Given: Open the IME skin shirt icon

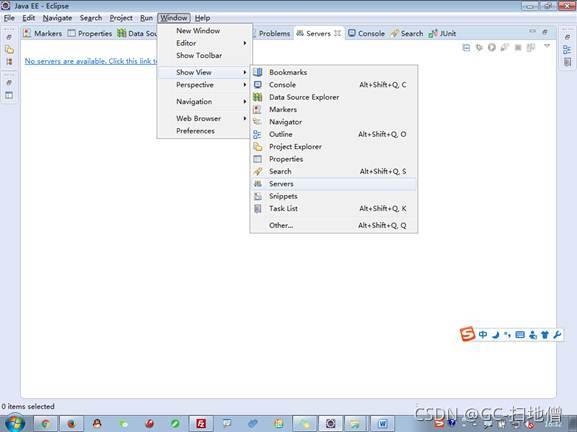Looking at the screenshot, I should click(545, 334).
